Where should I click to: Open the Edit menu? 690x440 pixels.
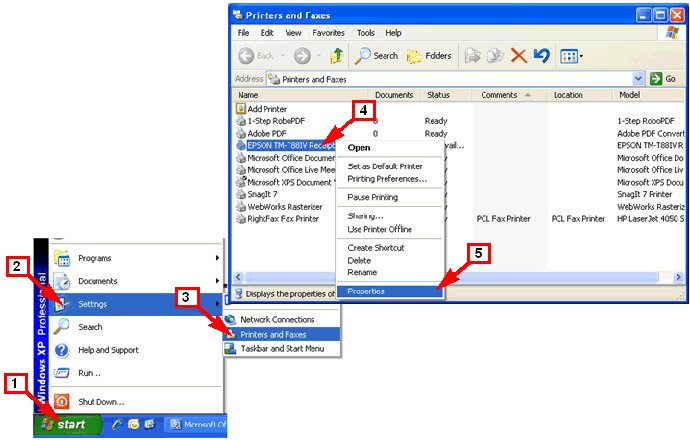pyautogui.click(x=267, y=33)
